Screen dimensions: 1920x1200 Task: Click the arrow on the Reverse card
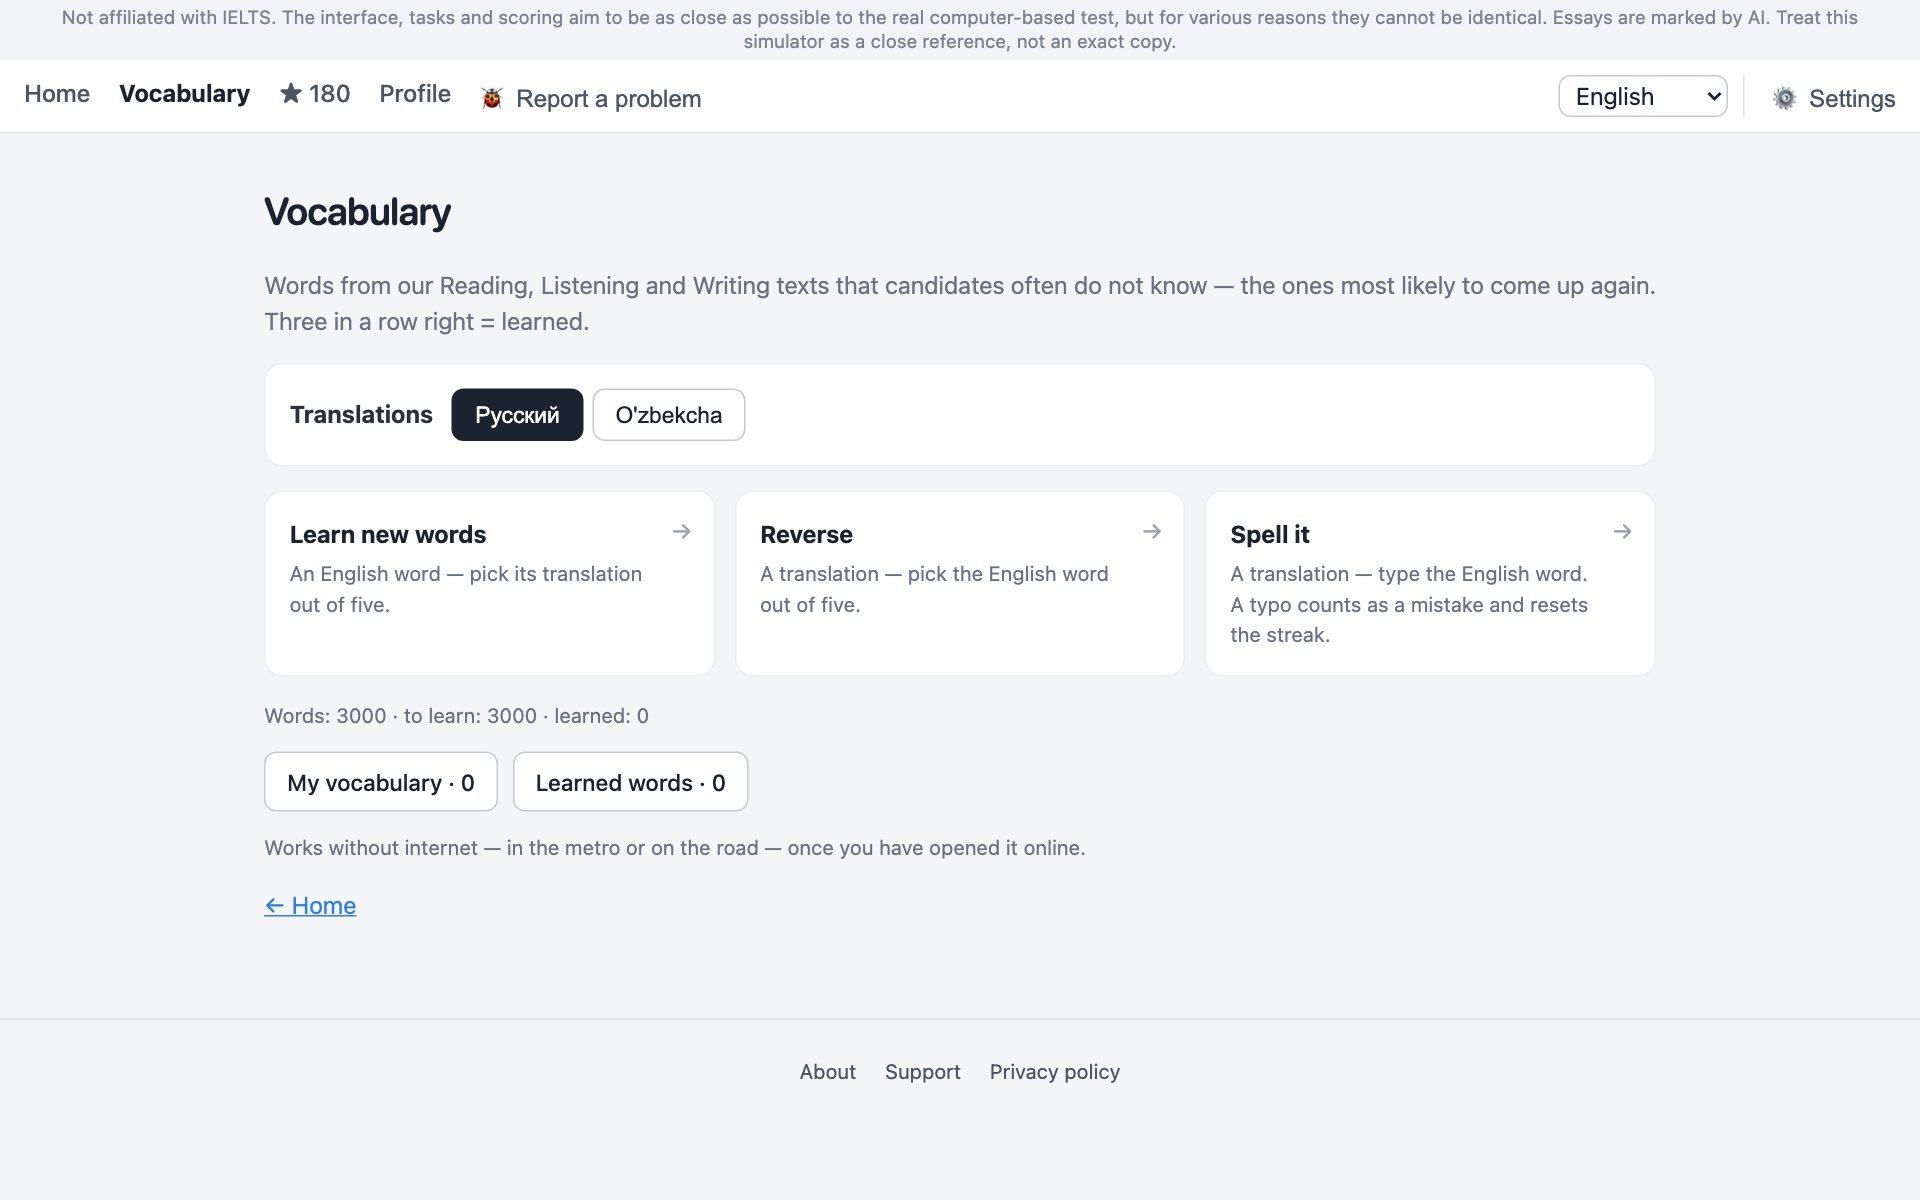click(1152, 531)
